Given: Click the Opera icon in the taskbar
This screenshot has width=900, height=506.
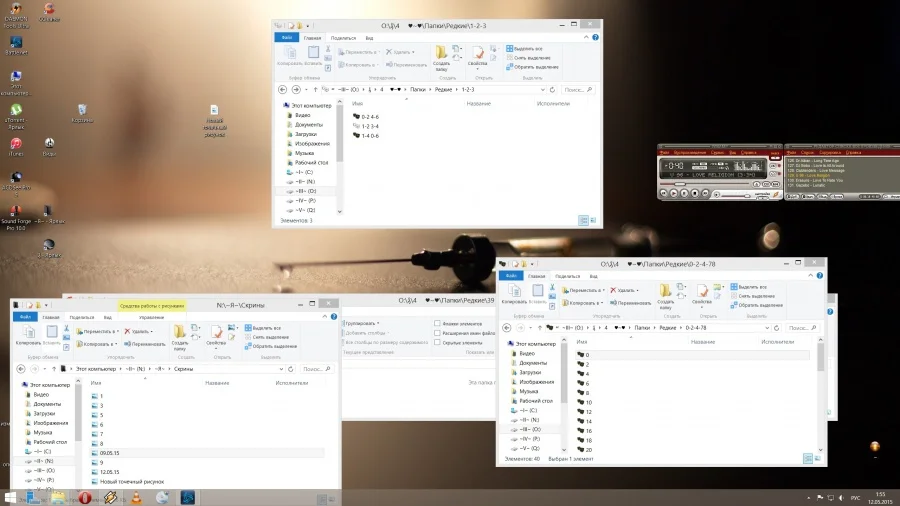Looking at the screenshot, I should [86, 497].
